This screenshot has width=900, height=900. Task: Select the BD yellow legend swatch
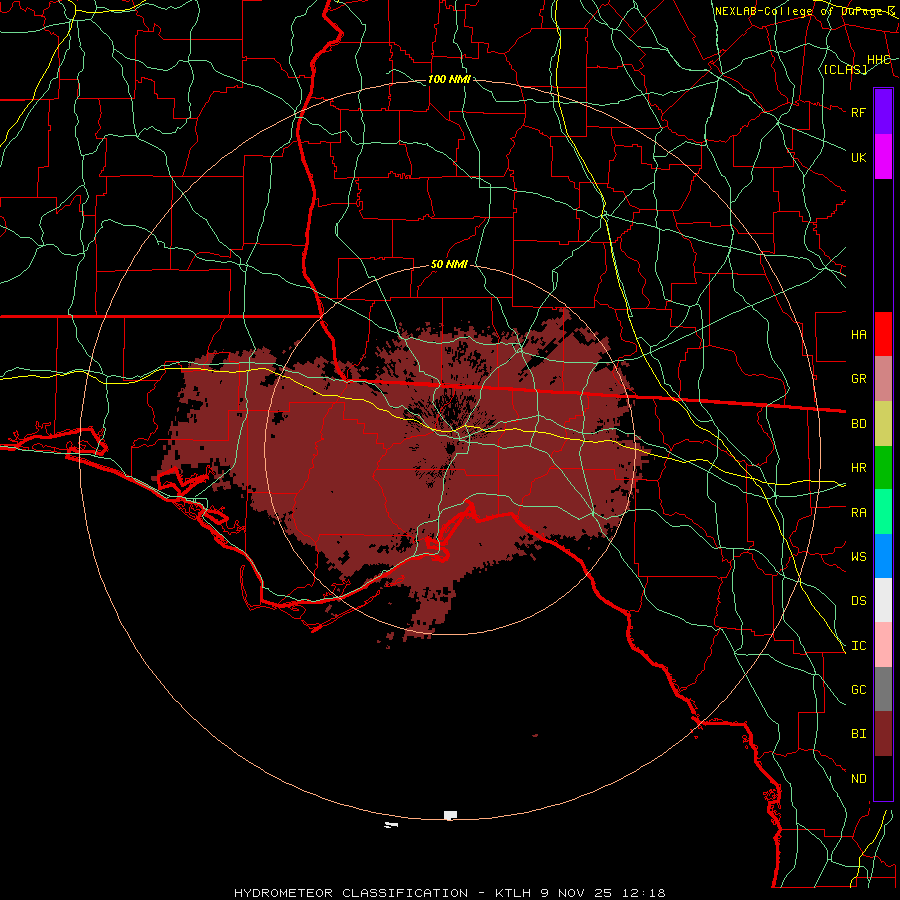pyautogui.click(x=883, y=424)
